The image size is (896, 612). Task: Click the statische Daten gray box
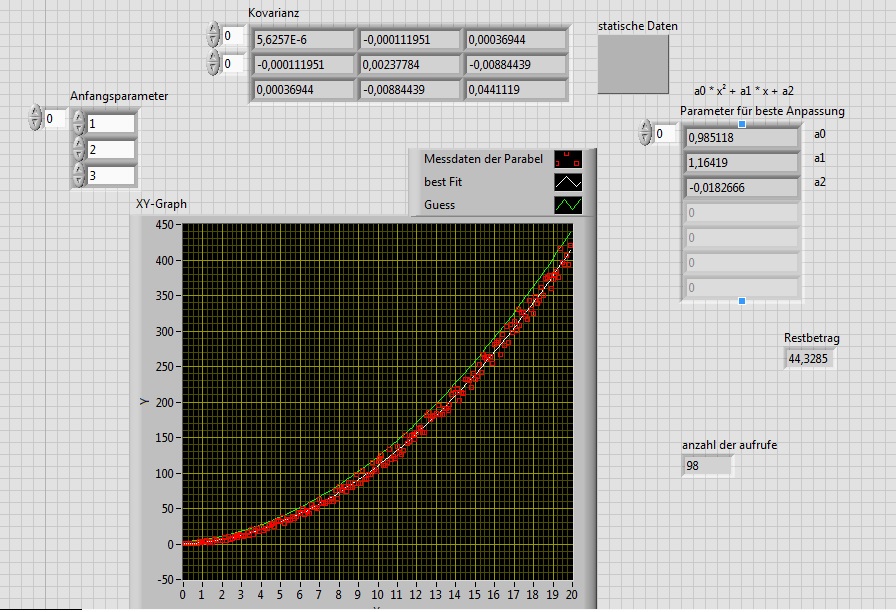tap(632, 65)
